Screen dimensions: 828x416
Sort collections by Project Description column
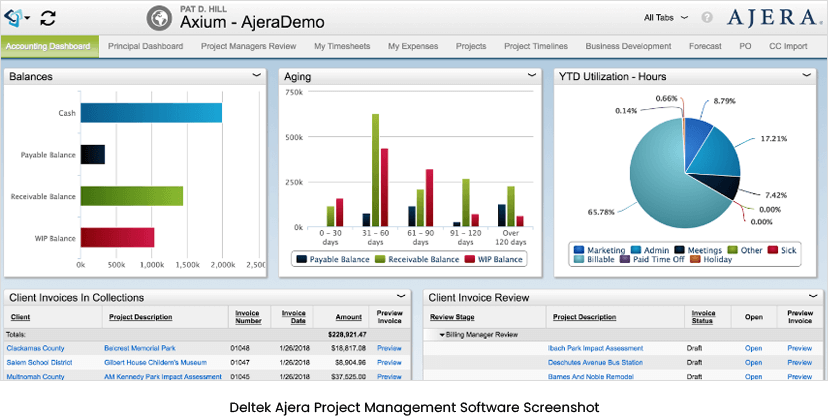tap(140, 317)
